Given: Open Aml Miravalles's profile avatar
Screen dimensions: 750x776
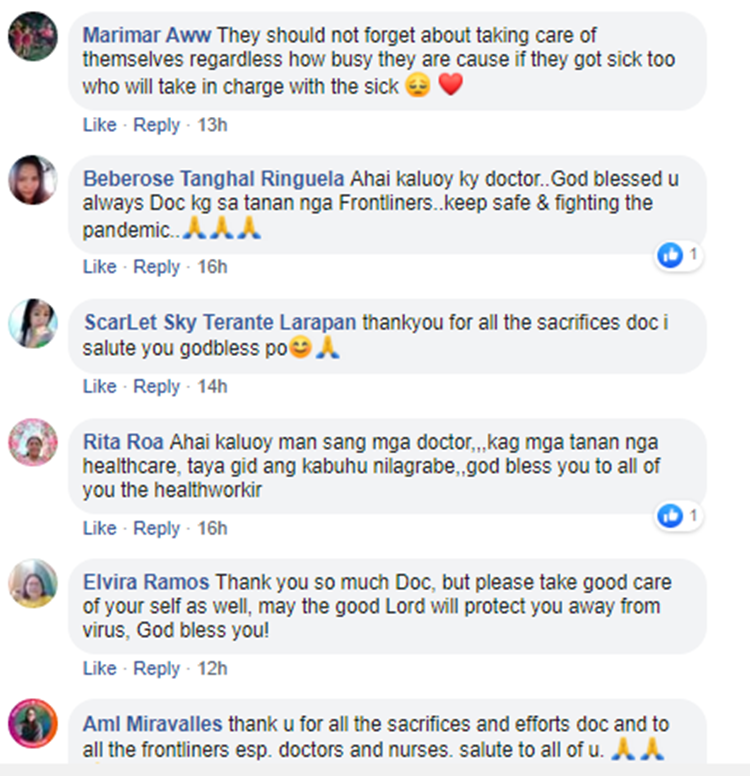Looking at the screenshot, I should (x=33, y=723).
